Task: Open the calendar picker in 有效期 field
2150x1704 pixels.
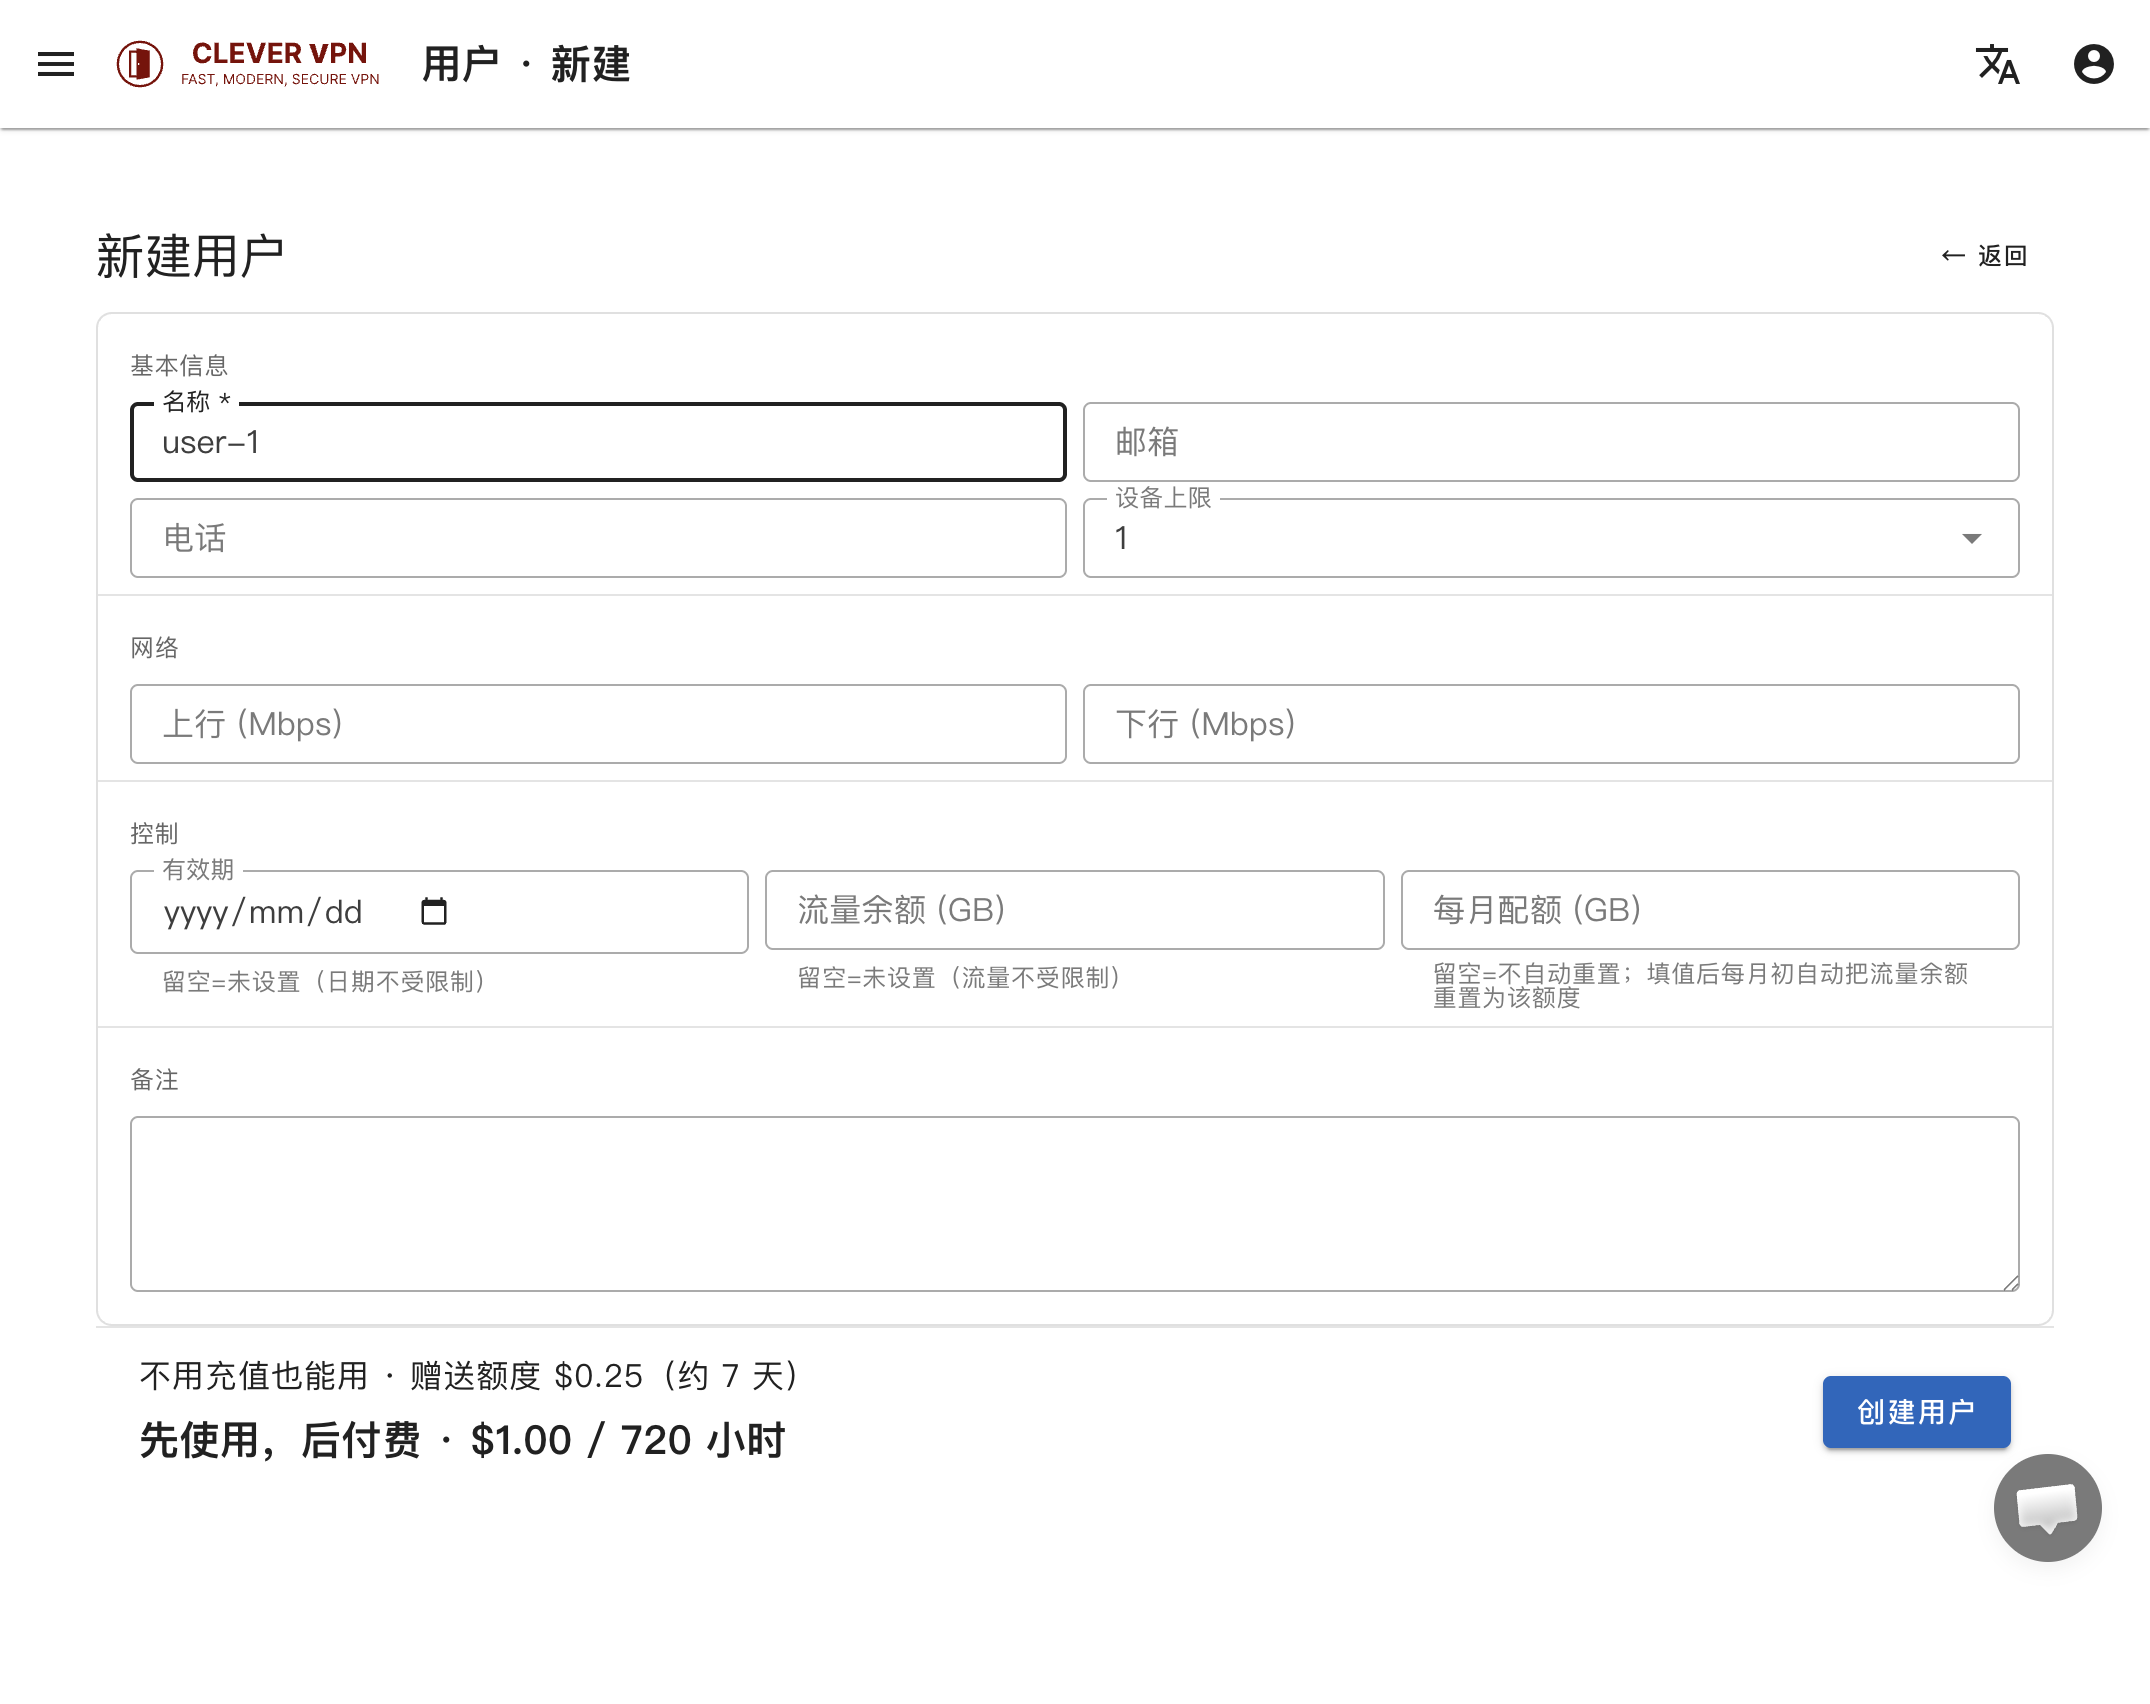Action: point(434,912)
